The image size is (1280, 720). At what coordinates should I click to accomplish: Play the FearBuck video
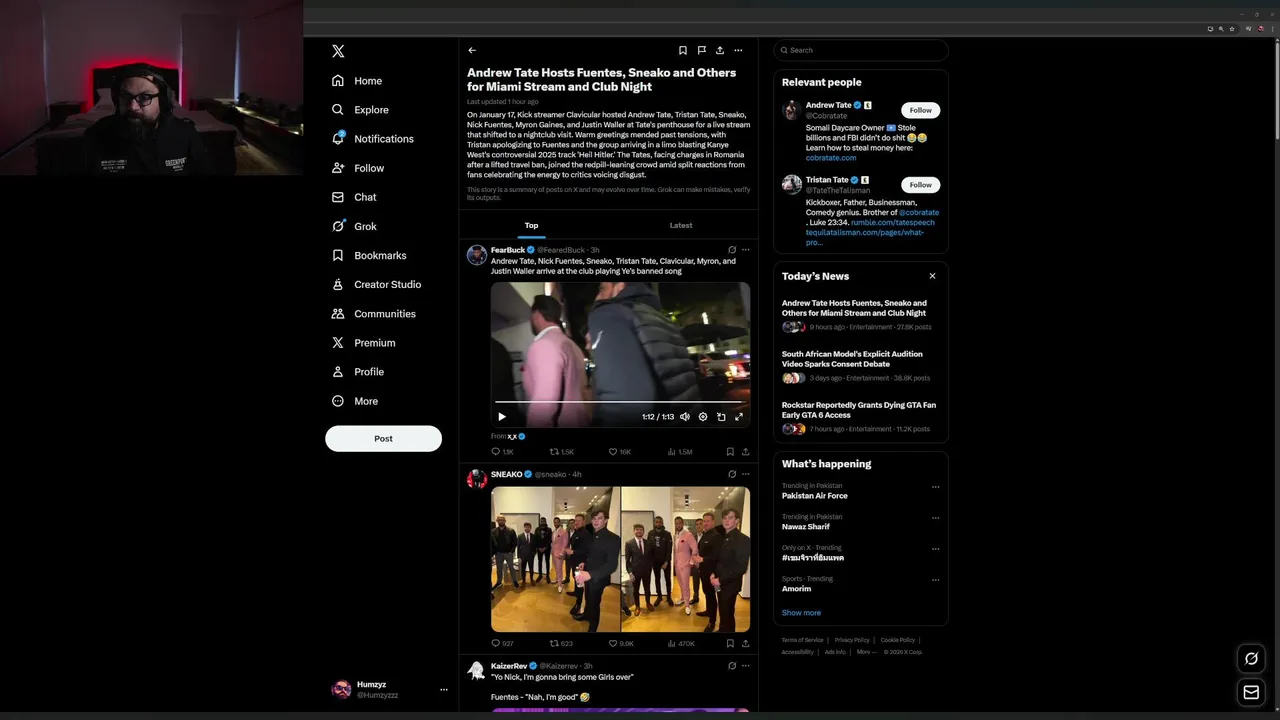click(x=502, y=416)
